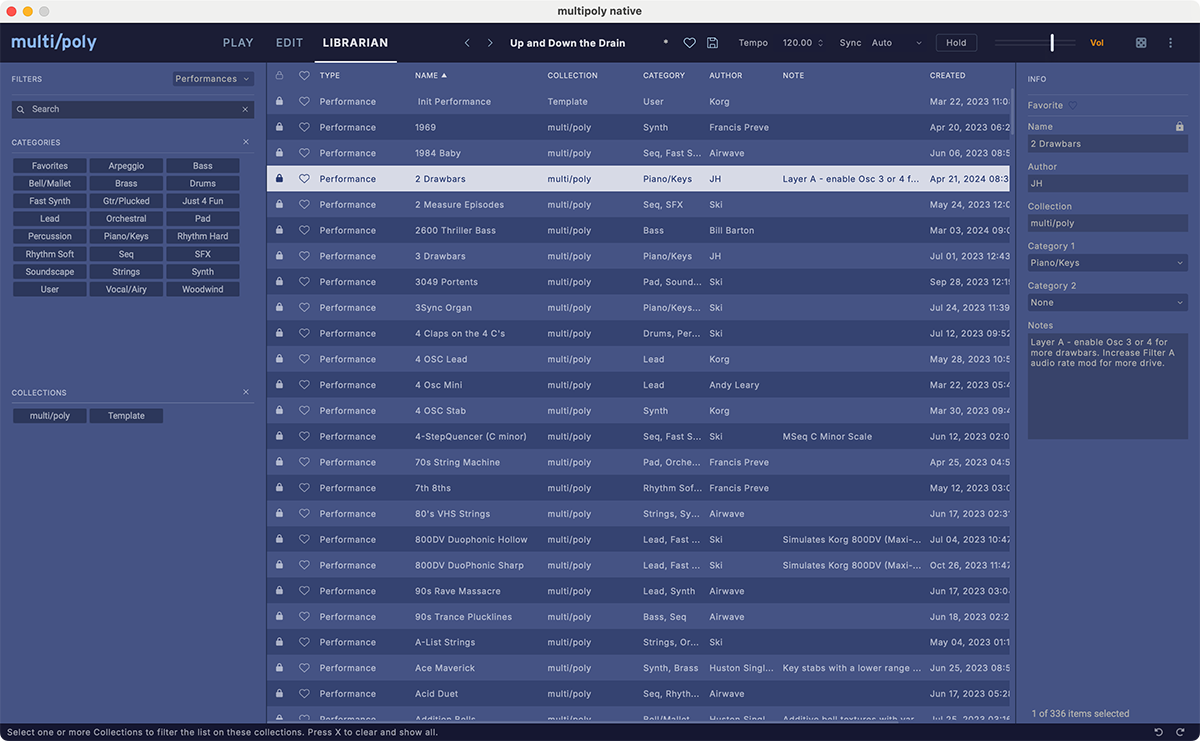Image resolution: width=1200 pixels, height=741 pixels.
Task: Filter by the Template collection button
Action: coord(126,416)
